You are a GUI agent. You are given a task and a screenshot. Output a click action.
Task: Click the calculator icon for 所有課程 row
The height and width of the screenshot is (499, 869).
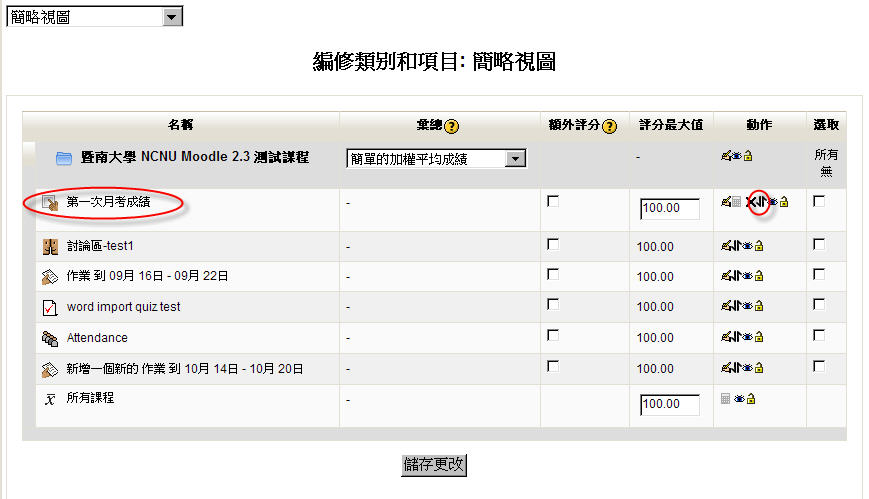[x=726, y=399]
